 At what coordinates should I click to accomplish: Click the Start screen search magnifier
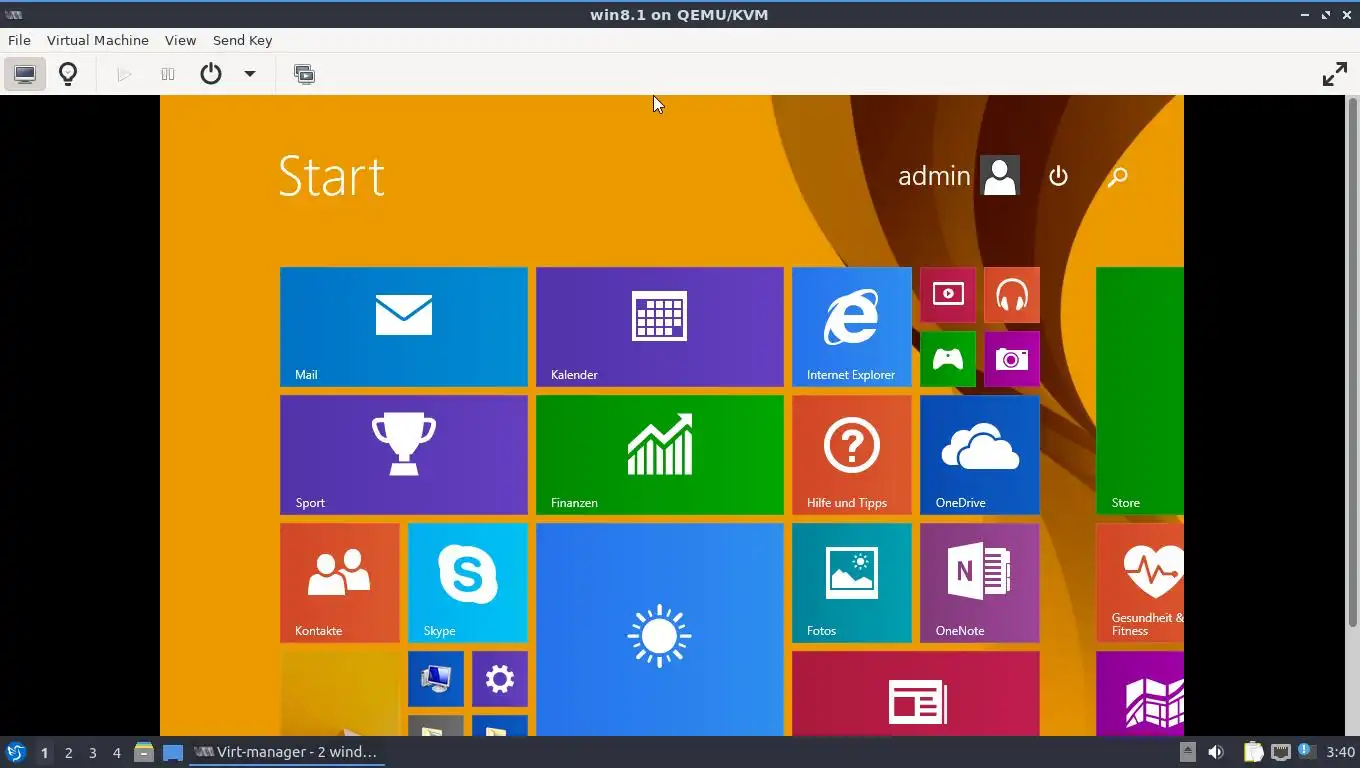point(1118,176)
